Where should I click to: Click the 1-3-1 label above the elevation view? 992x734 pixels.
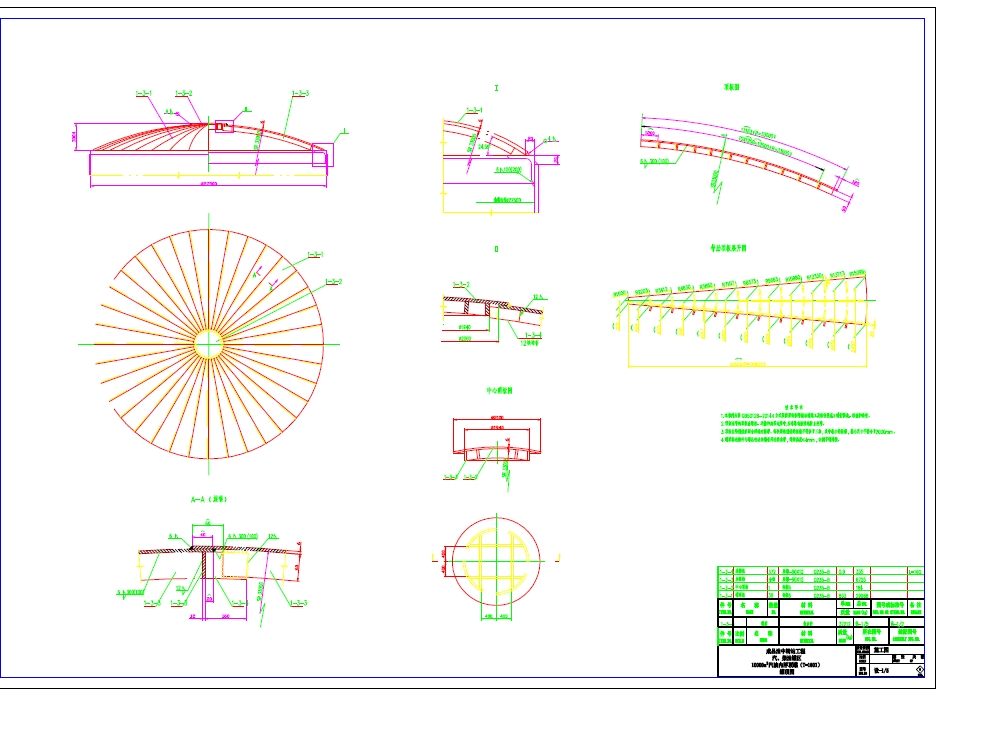tap(144, 94)
